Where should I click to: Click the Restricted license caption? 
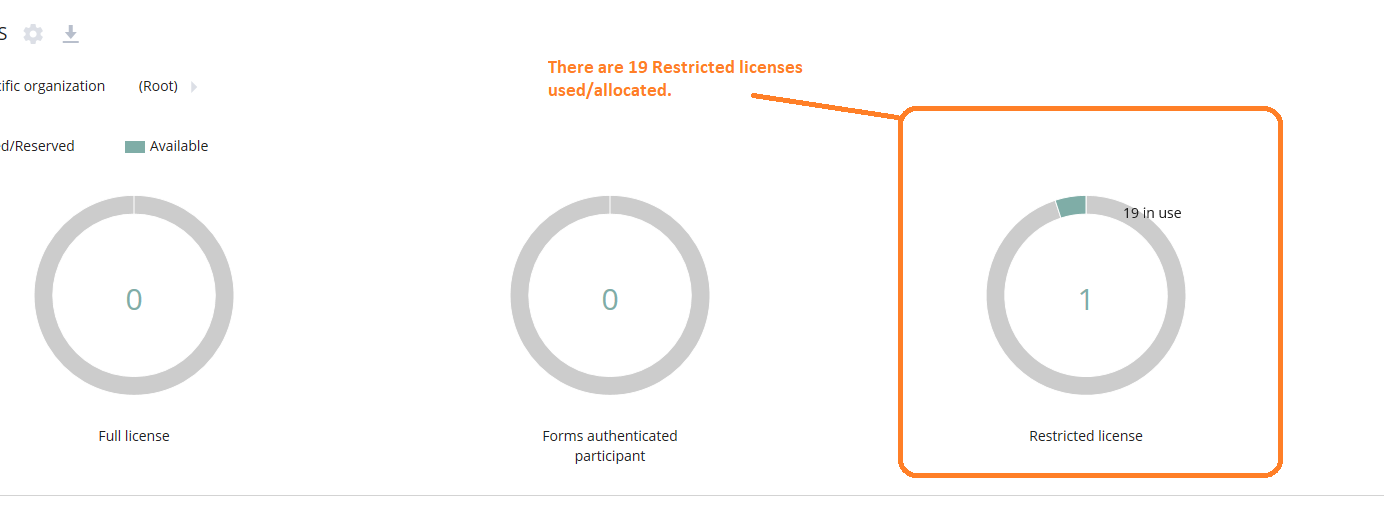pos(1086,436)
